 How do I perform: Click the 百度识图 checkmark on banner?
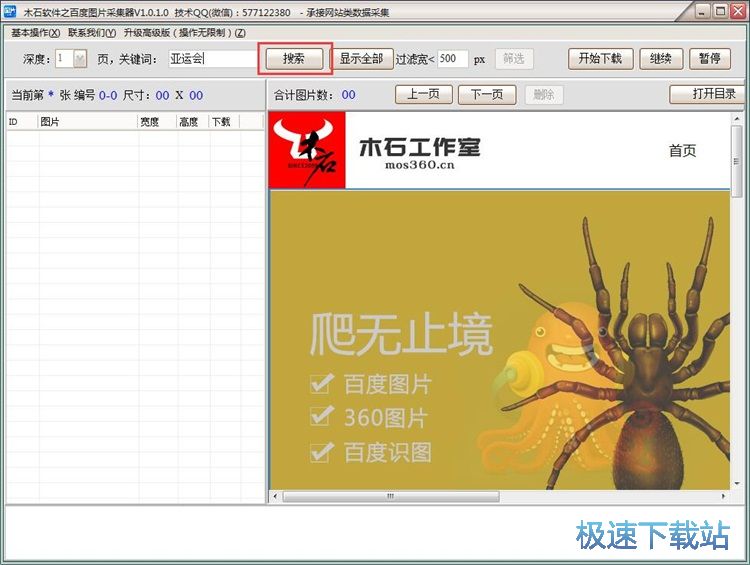321,451
